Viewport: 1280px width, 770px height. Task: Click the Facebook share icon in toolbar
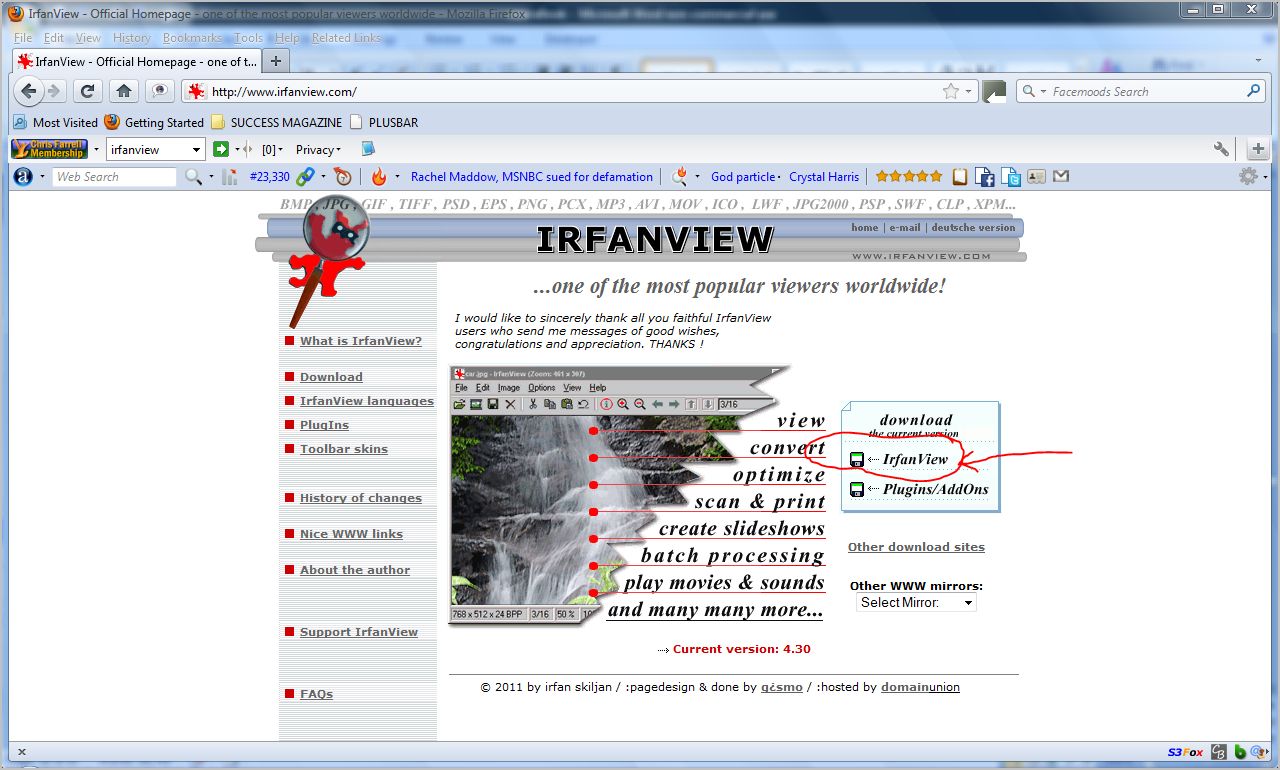point(986,177)
